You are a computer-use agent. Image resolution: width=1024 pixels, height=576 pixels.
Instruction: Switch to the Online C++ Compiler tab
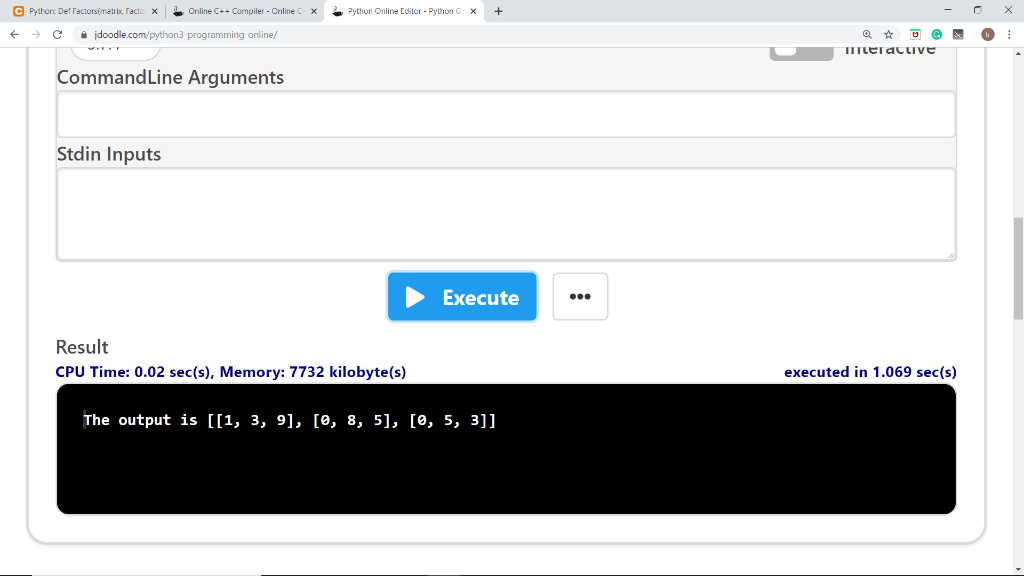pos(245,11)
